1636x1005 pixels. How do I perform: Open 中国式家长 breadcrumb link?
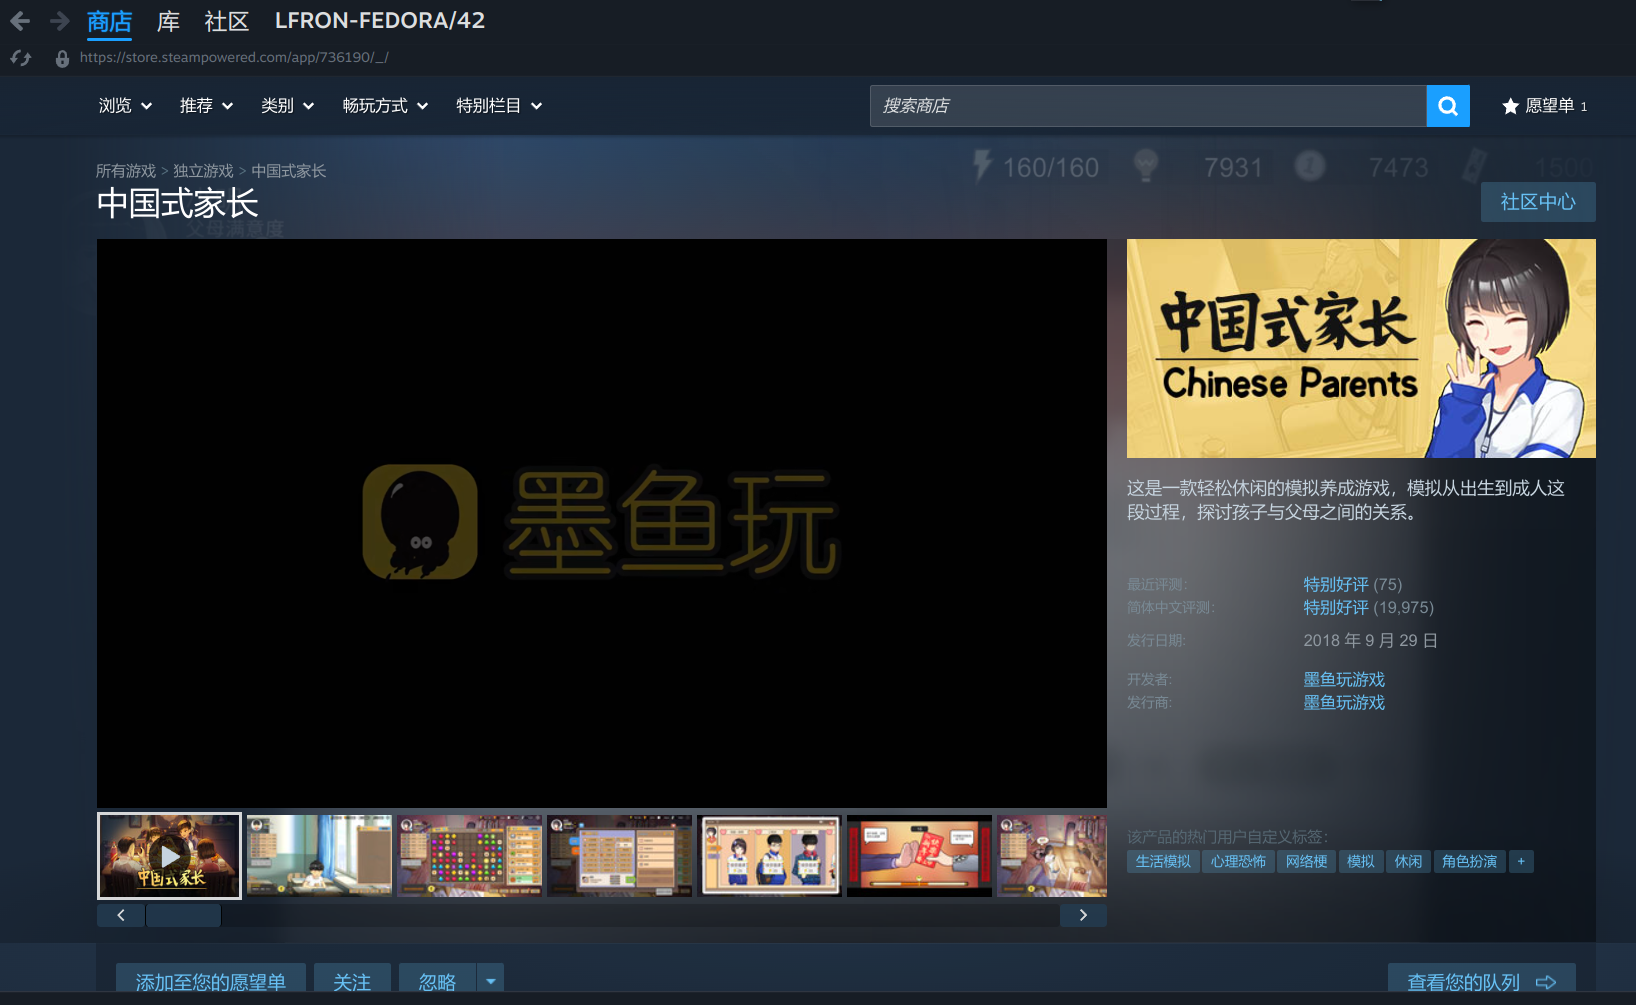(288, 171)
